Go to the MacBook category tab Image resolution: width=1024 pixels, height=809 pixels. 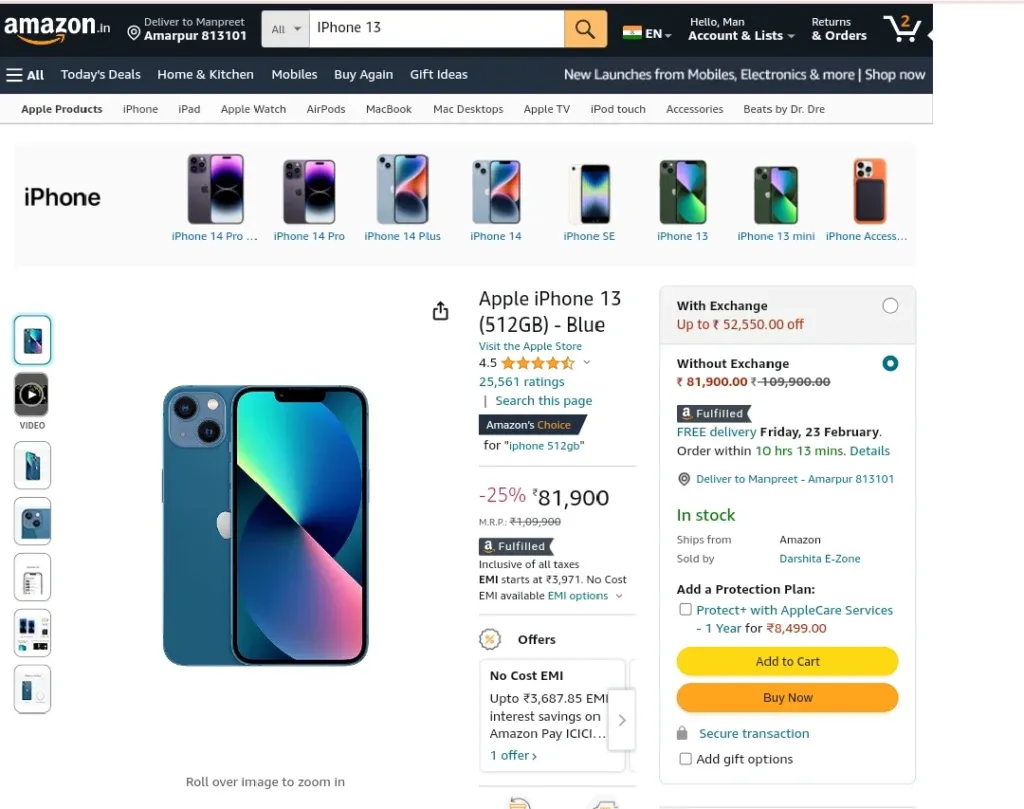click(x=389, y=109)
